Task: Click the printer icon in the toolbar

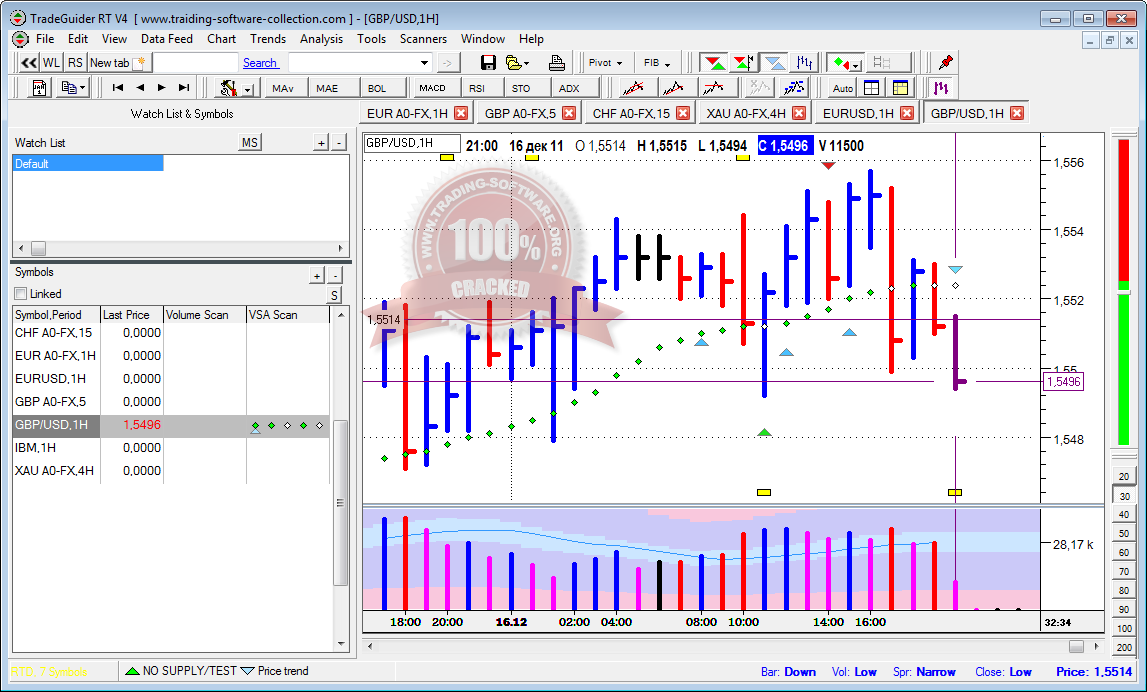Action: point(557,63)
